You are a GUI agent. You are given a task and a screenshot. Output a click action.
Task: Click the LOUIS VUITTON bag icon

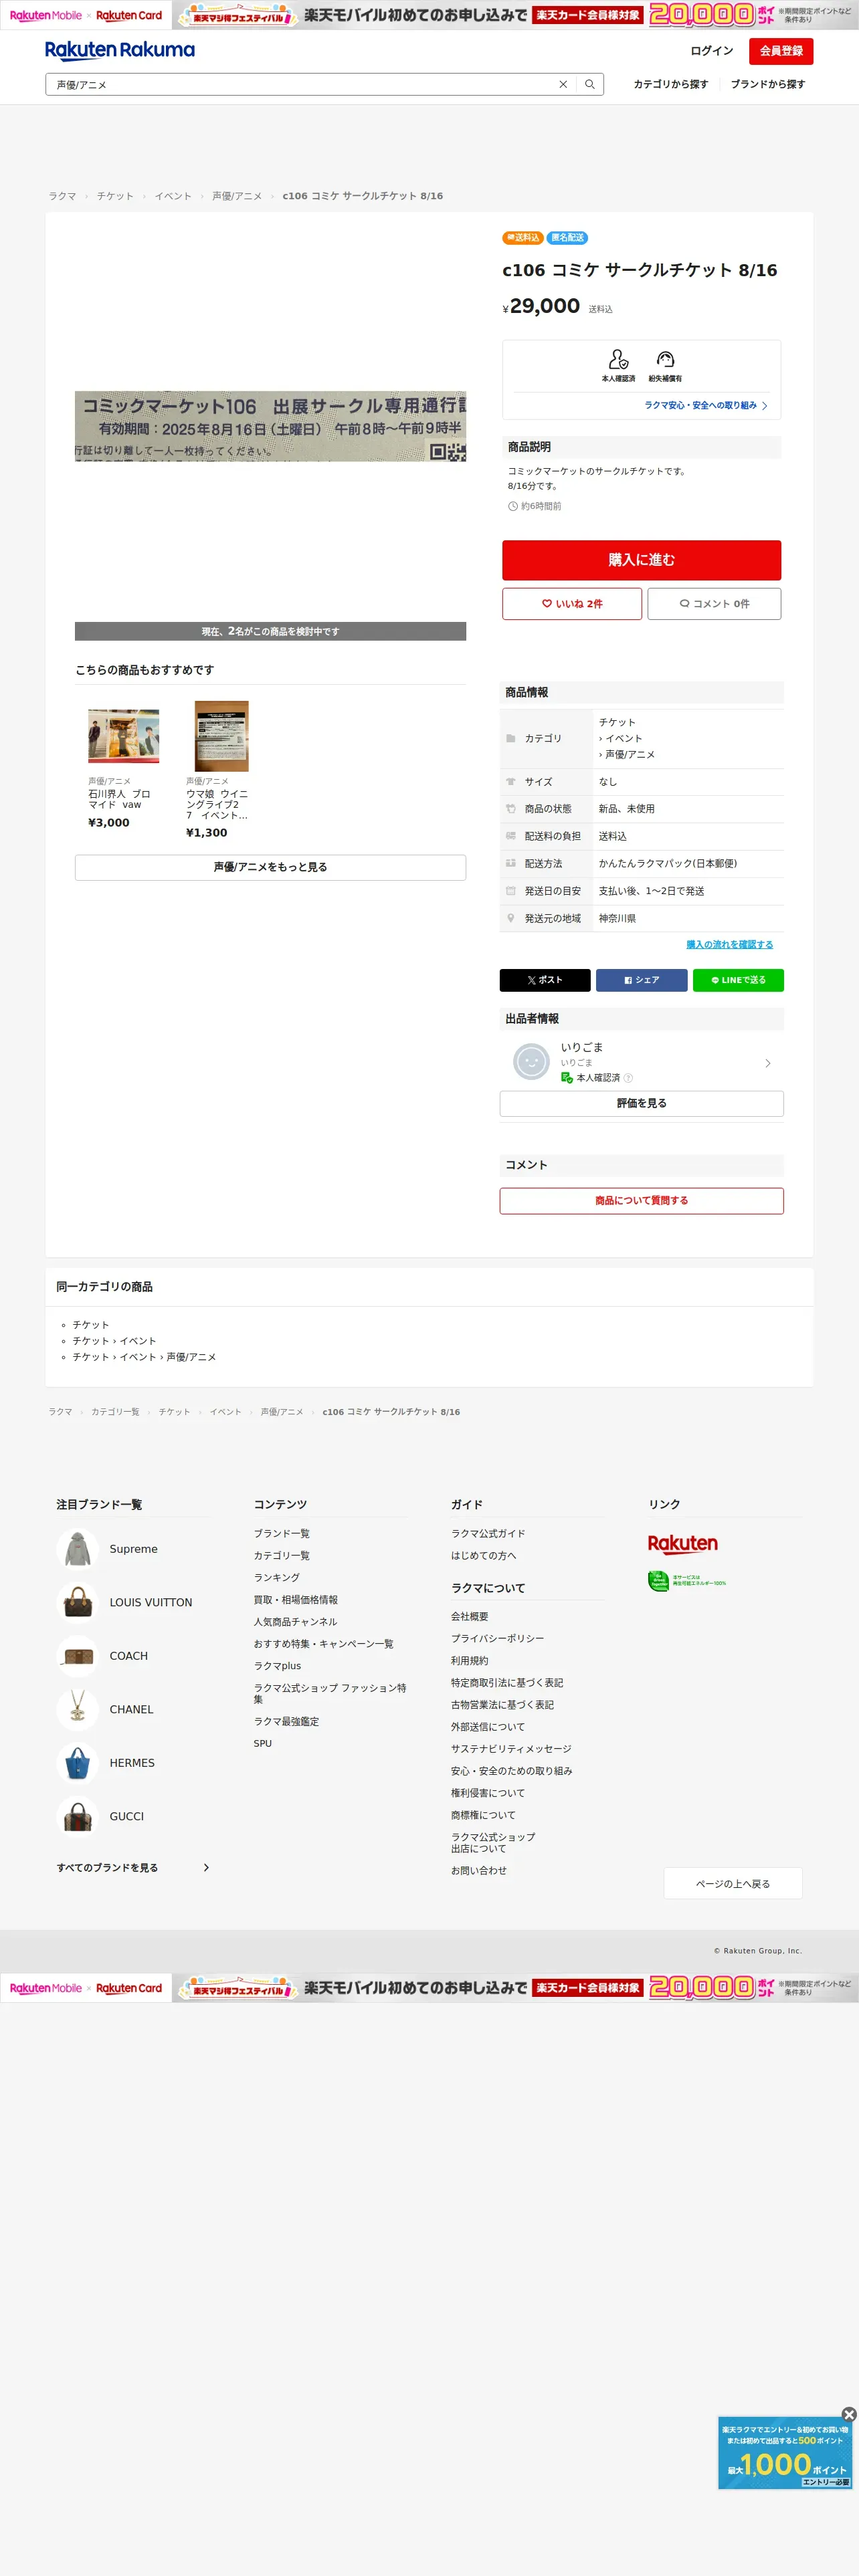point(78,1603)
